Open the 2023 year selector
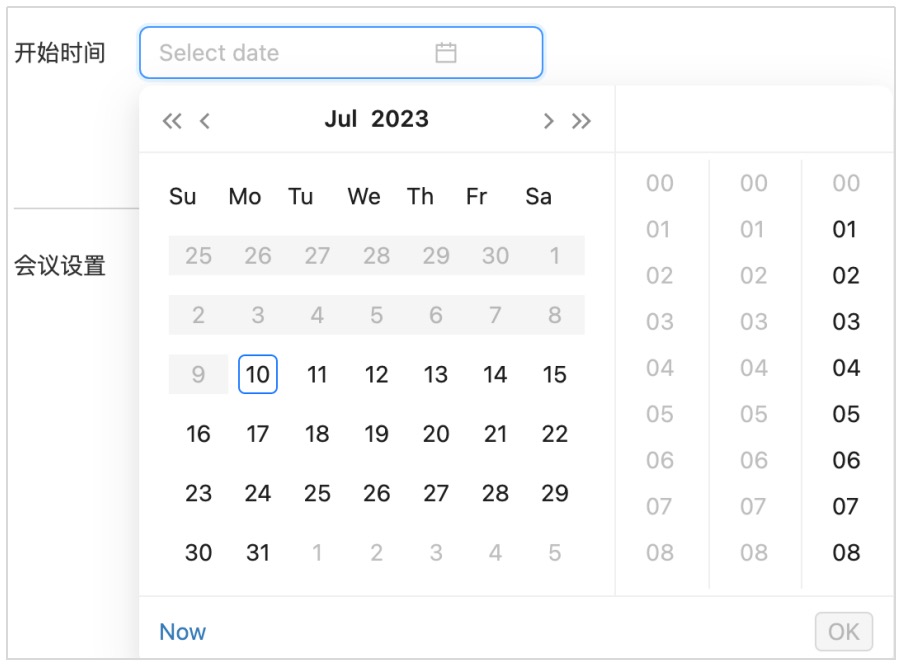 pos(400,119)
